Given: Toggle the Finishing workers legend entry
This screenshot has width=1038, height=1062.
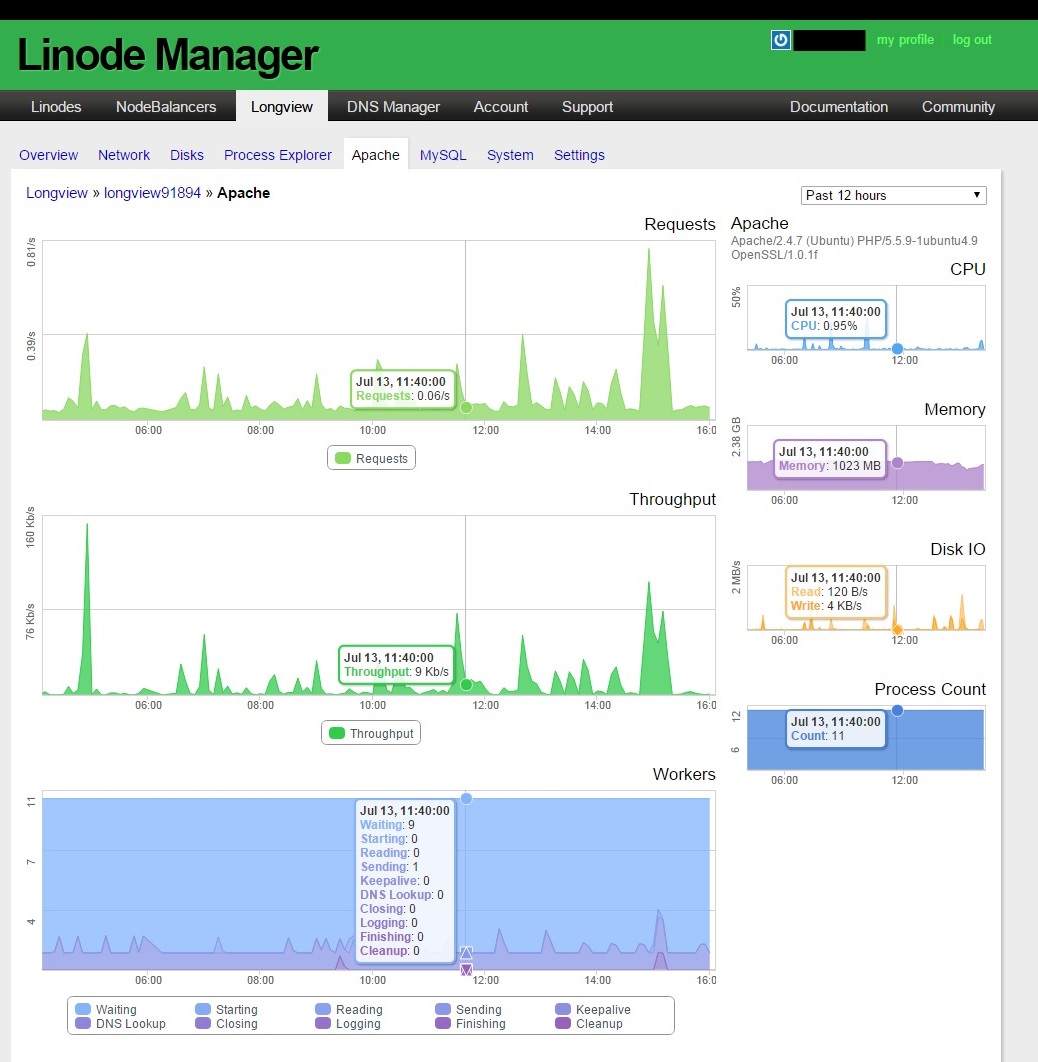Looking at the screenshot, I should point(471,1023).
